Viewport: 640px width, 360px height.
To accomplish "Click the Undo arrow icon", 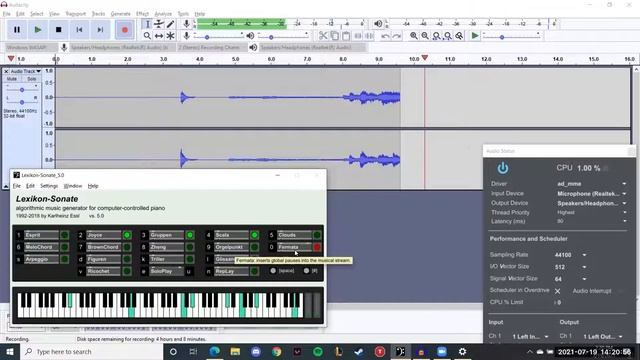I will 385,36.
